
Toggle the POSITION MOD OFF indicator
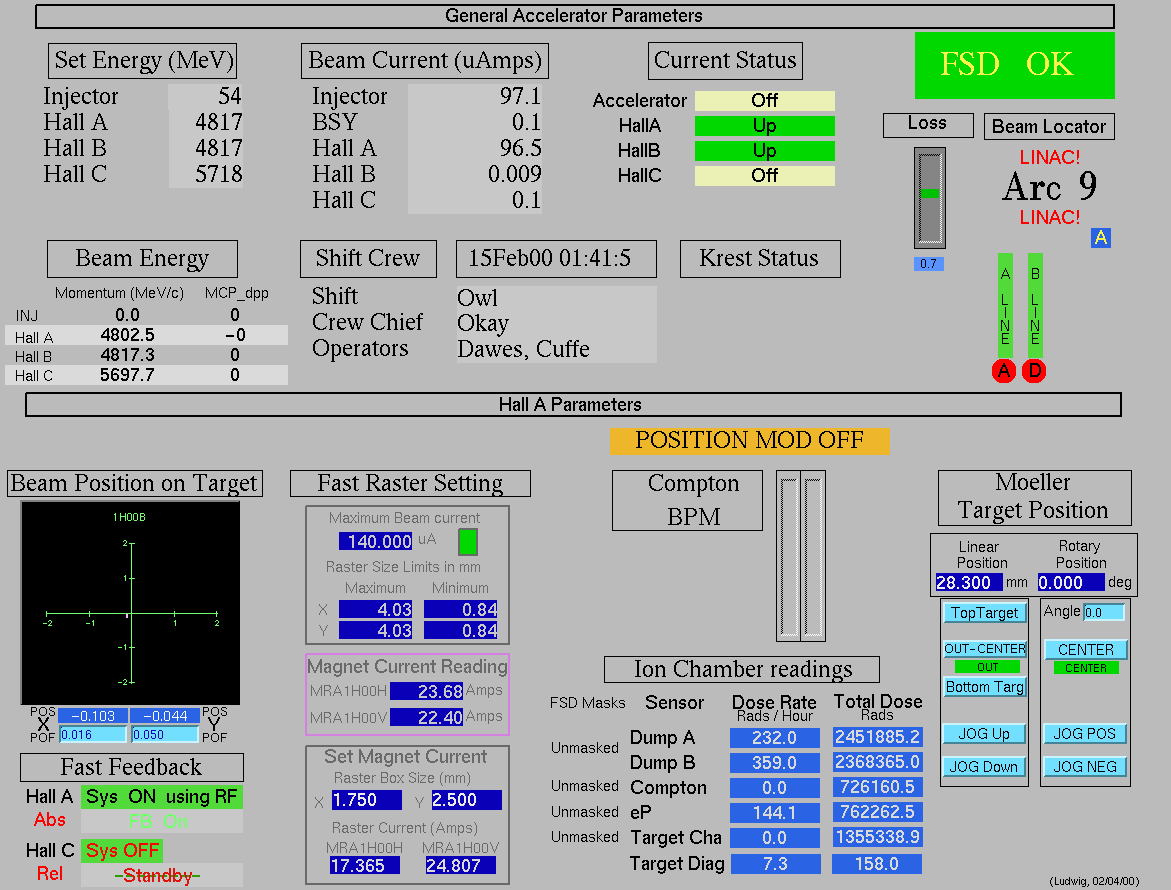point(749,440)
